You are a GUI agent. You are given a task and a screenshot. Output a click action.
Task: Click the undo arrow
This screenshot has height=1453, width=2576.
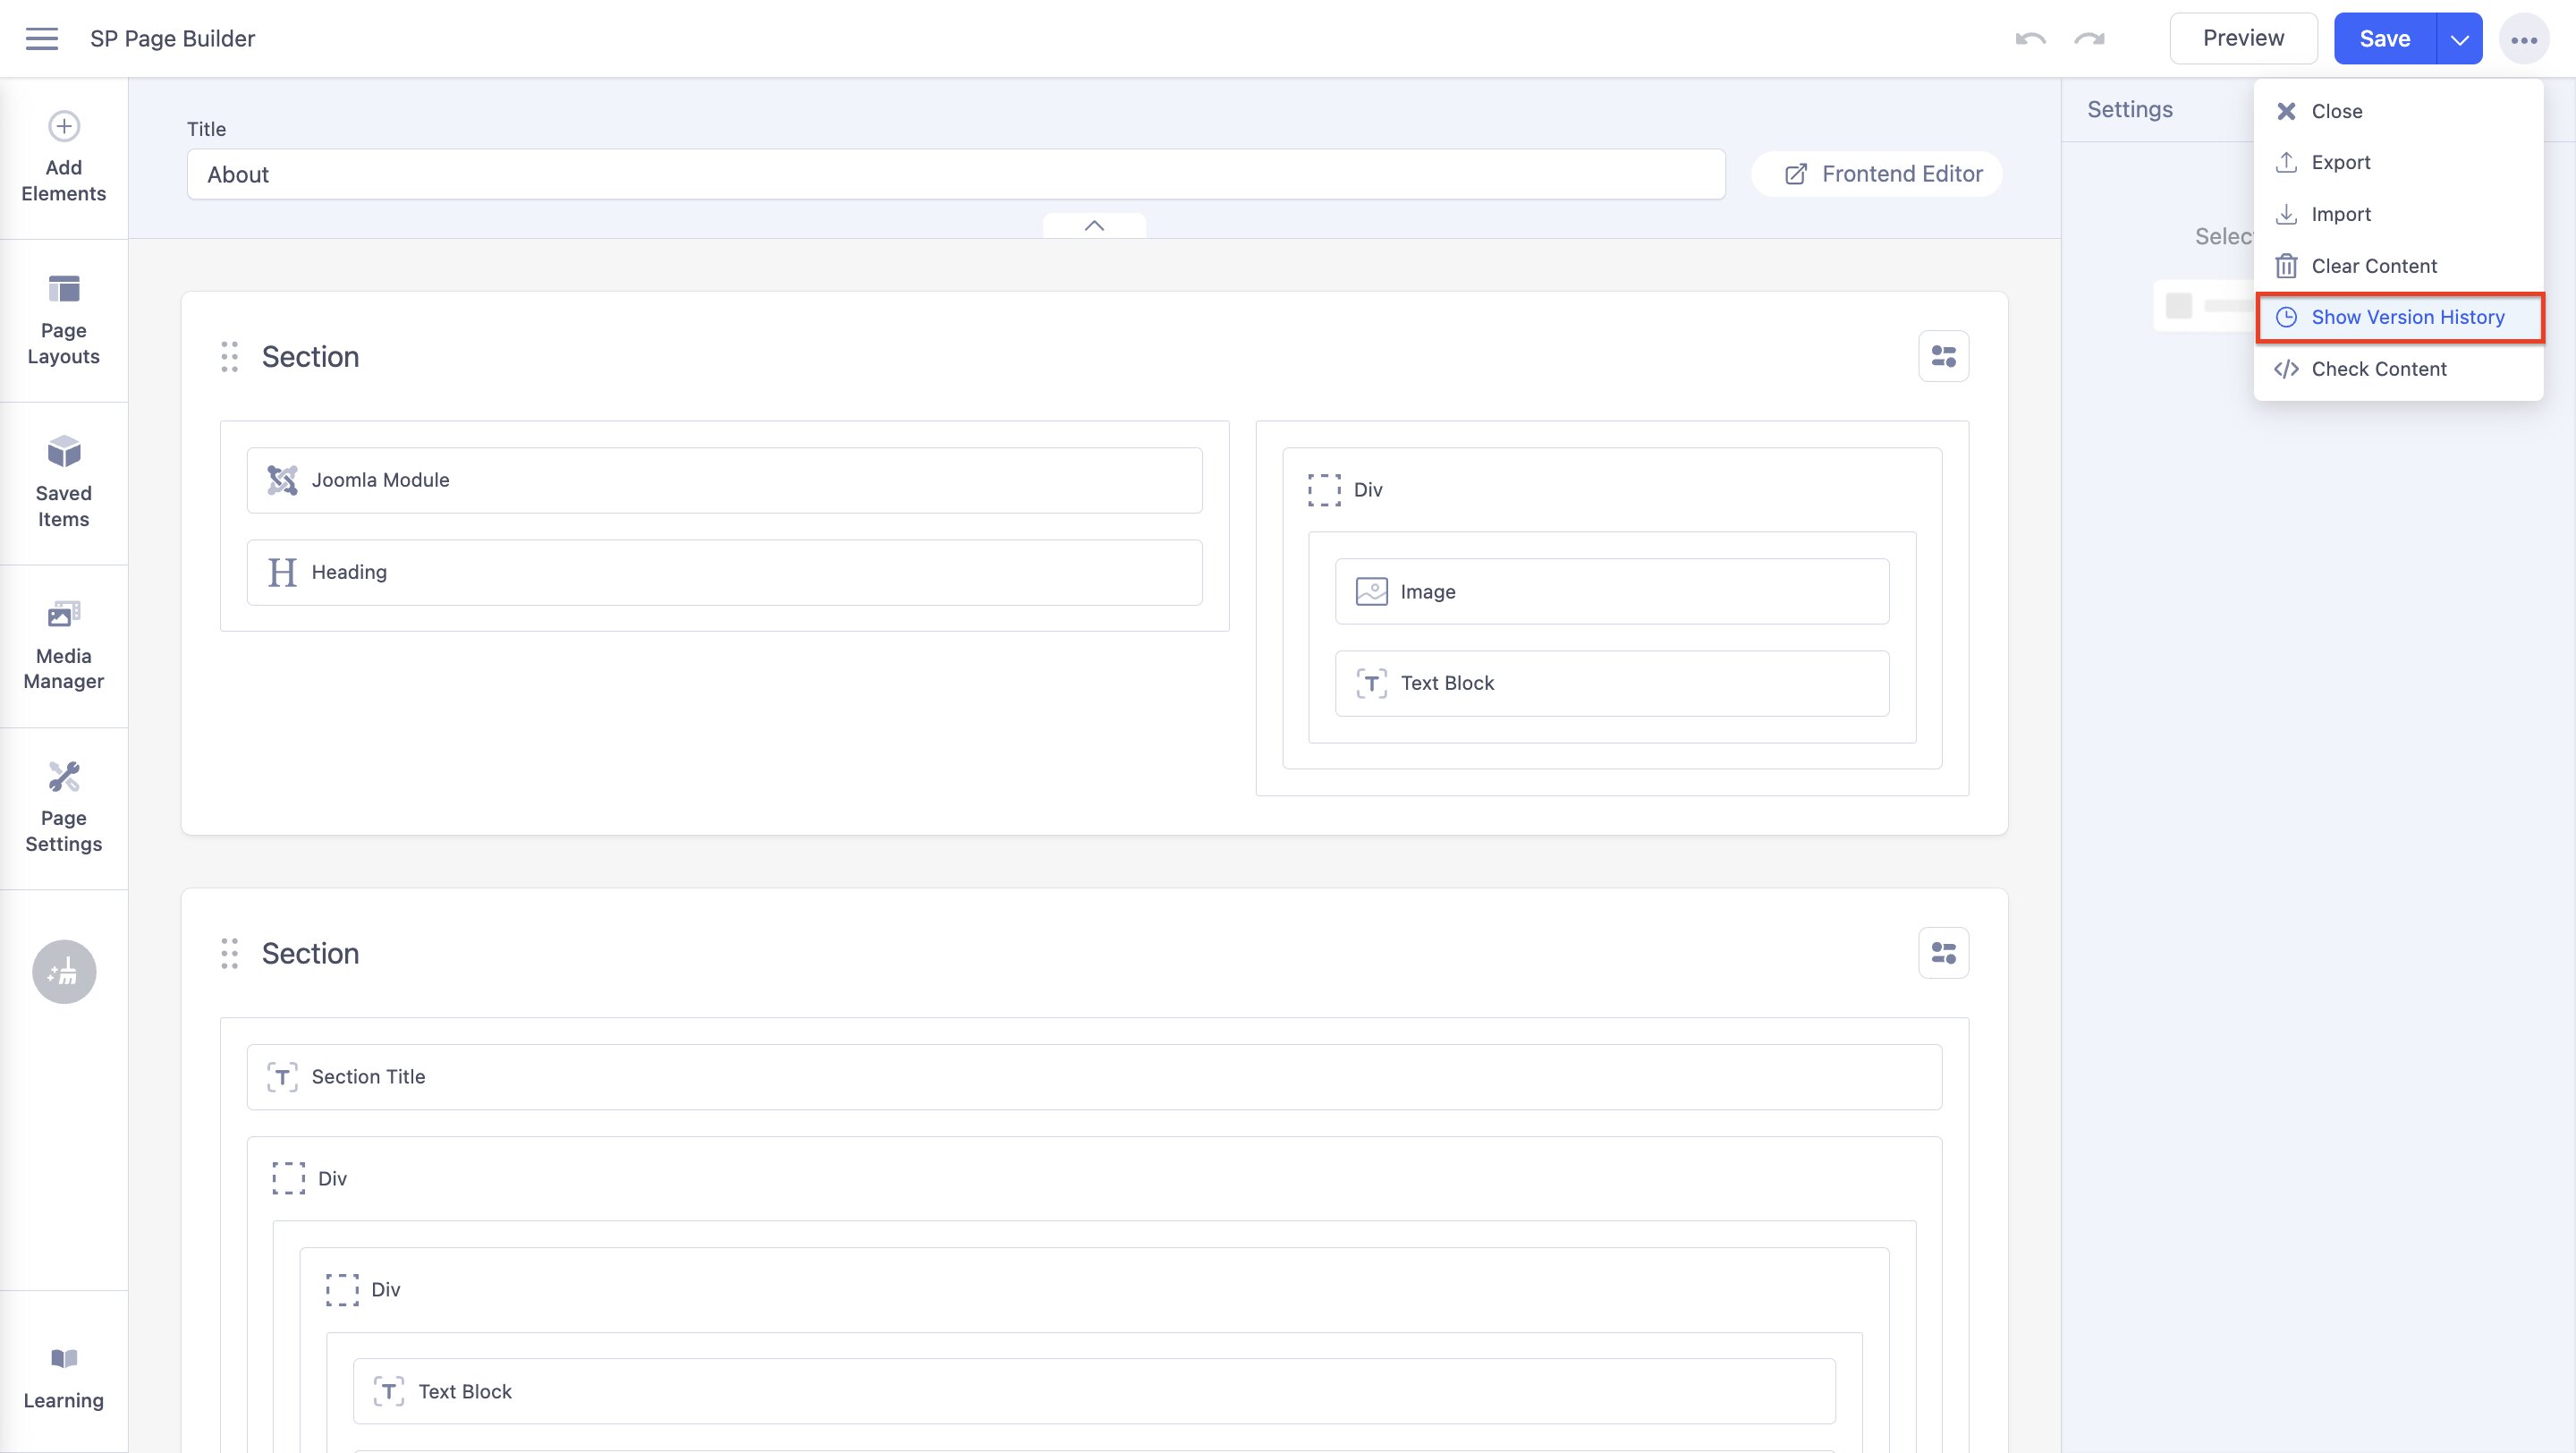click(x=2030, y=39)
